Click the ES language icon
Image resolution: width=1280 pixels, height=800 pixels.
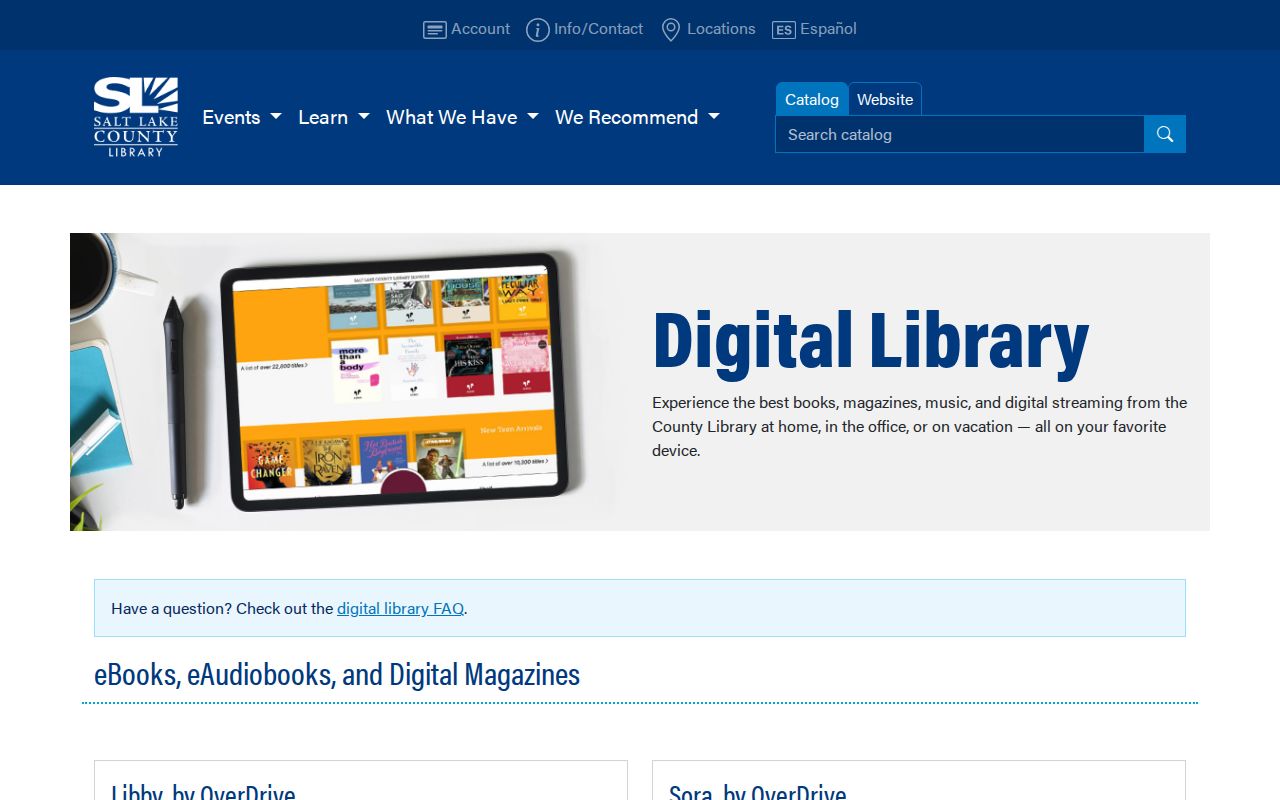coord(783,30)
